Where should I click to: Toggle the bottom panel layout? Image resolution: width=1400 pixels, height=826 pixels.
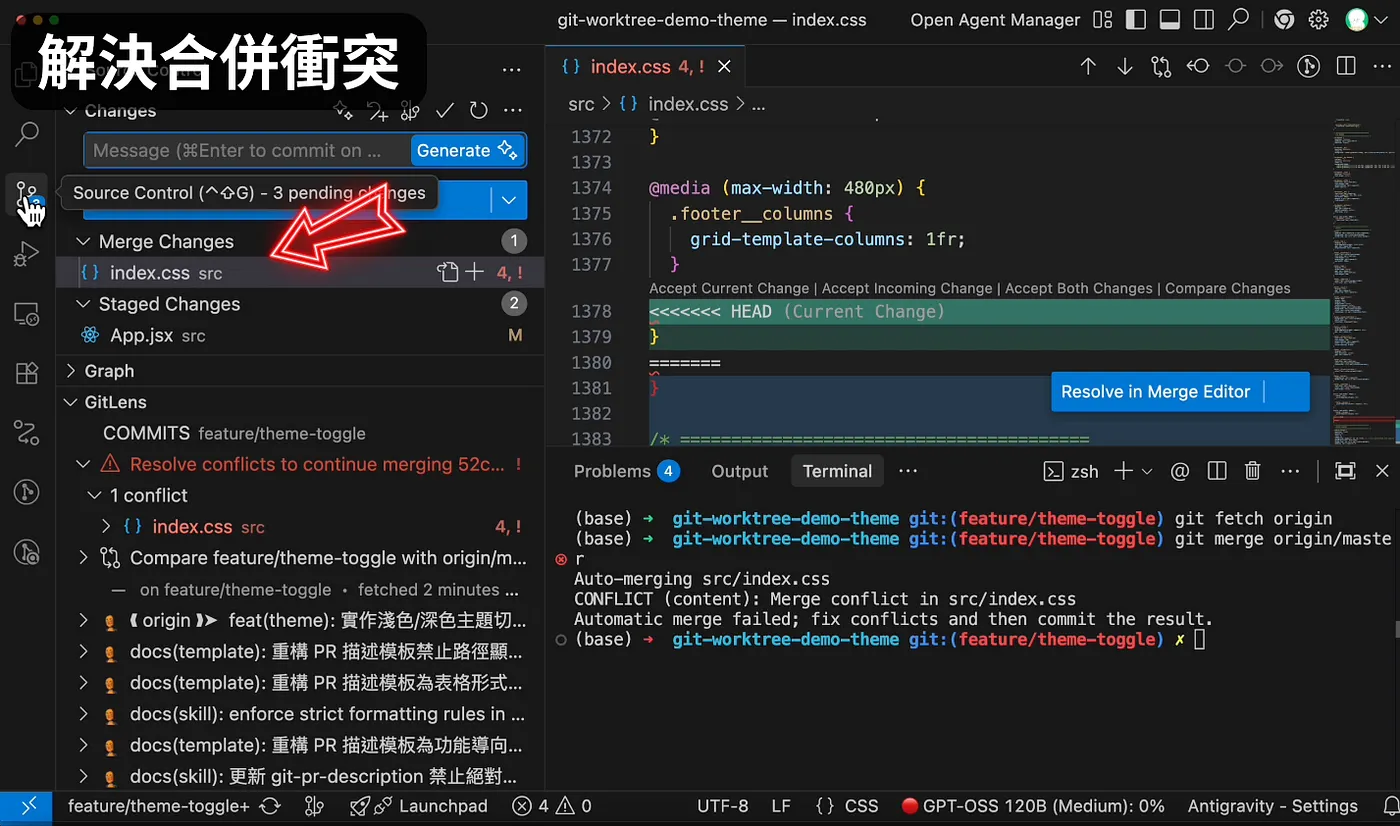1169,20
